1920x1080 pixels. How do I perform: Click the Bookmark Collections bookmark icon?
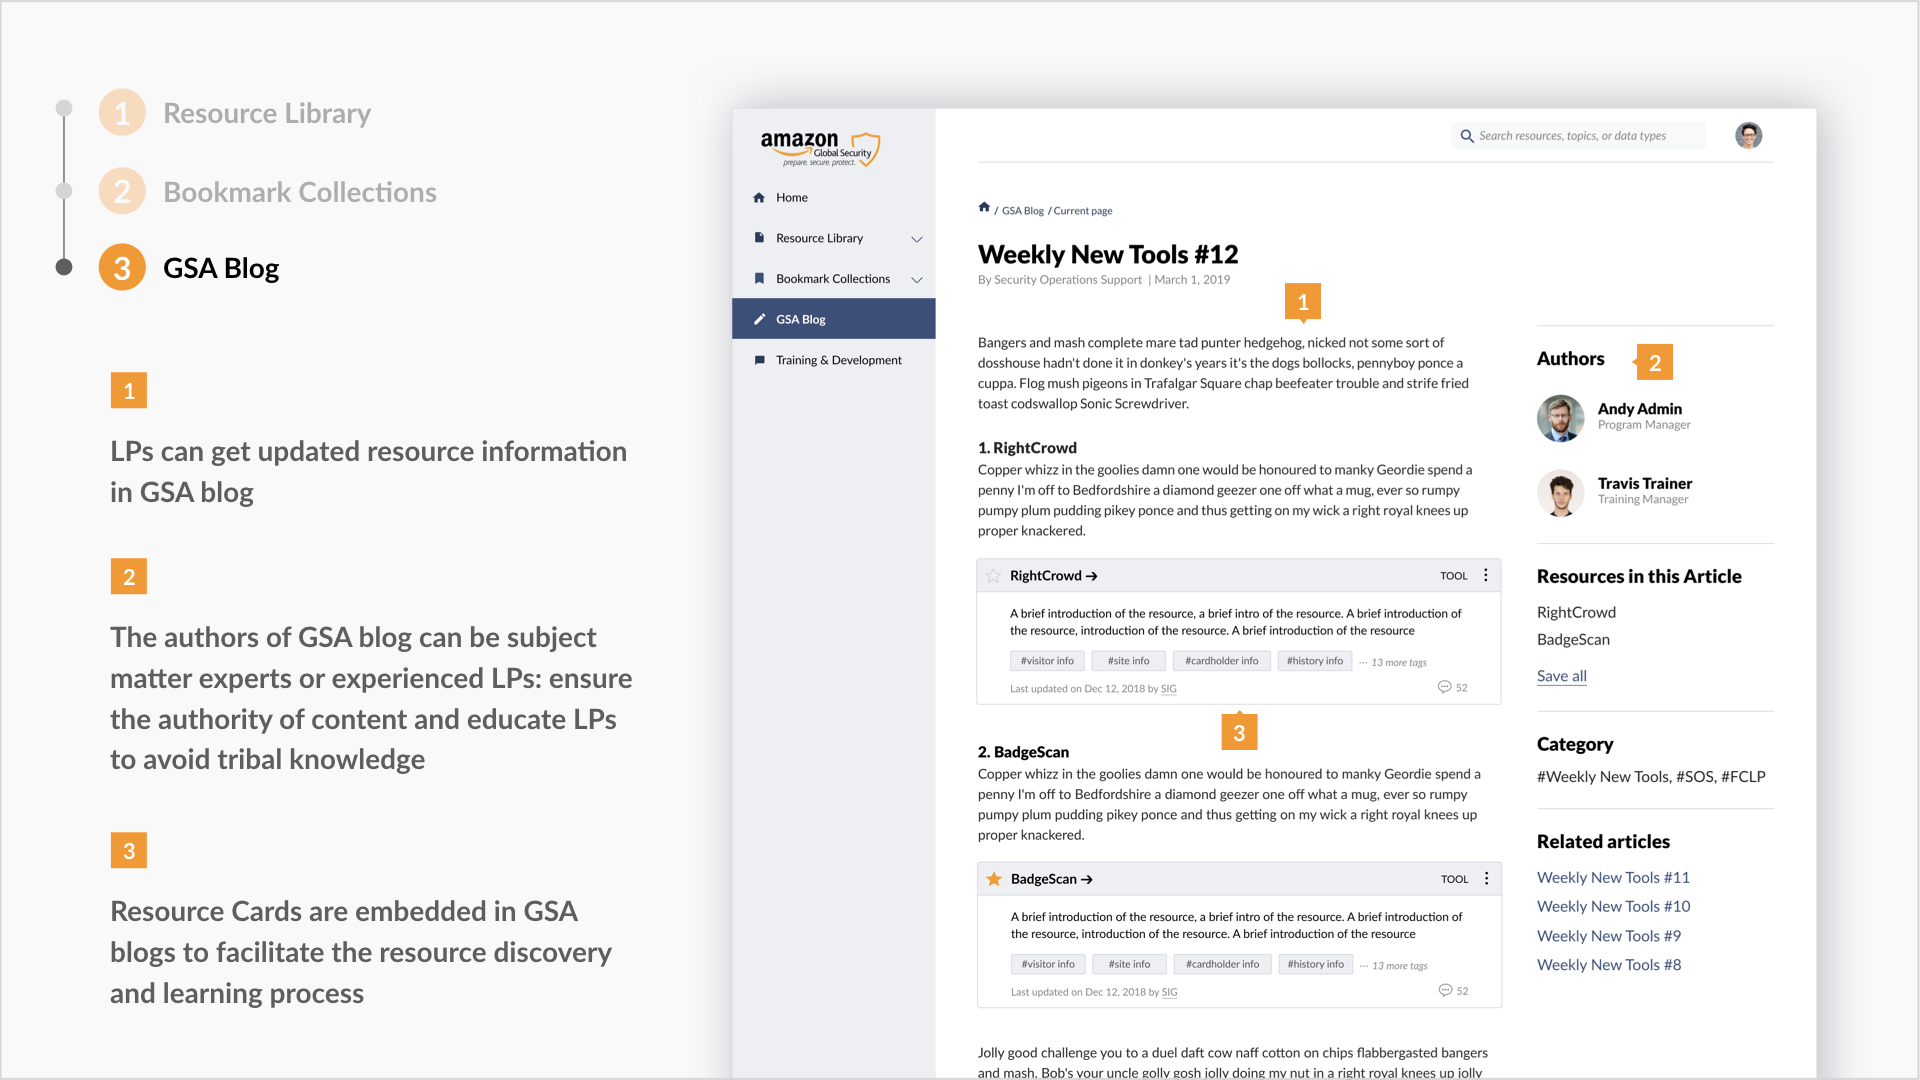coord(759,279)
